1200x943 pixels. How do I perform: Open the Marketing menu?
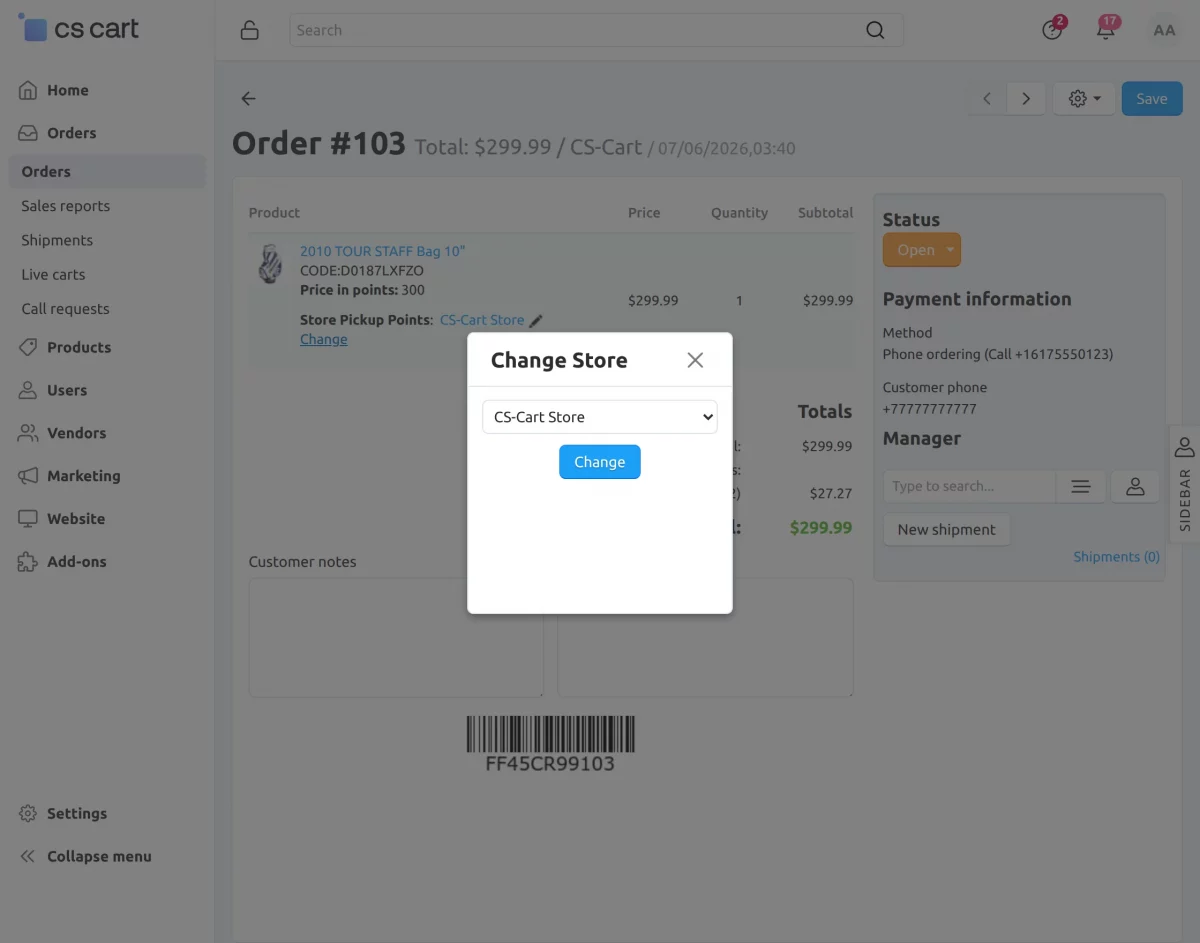83,476
